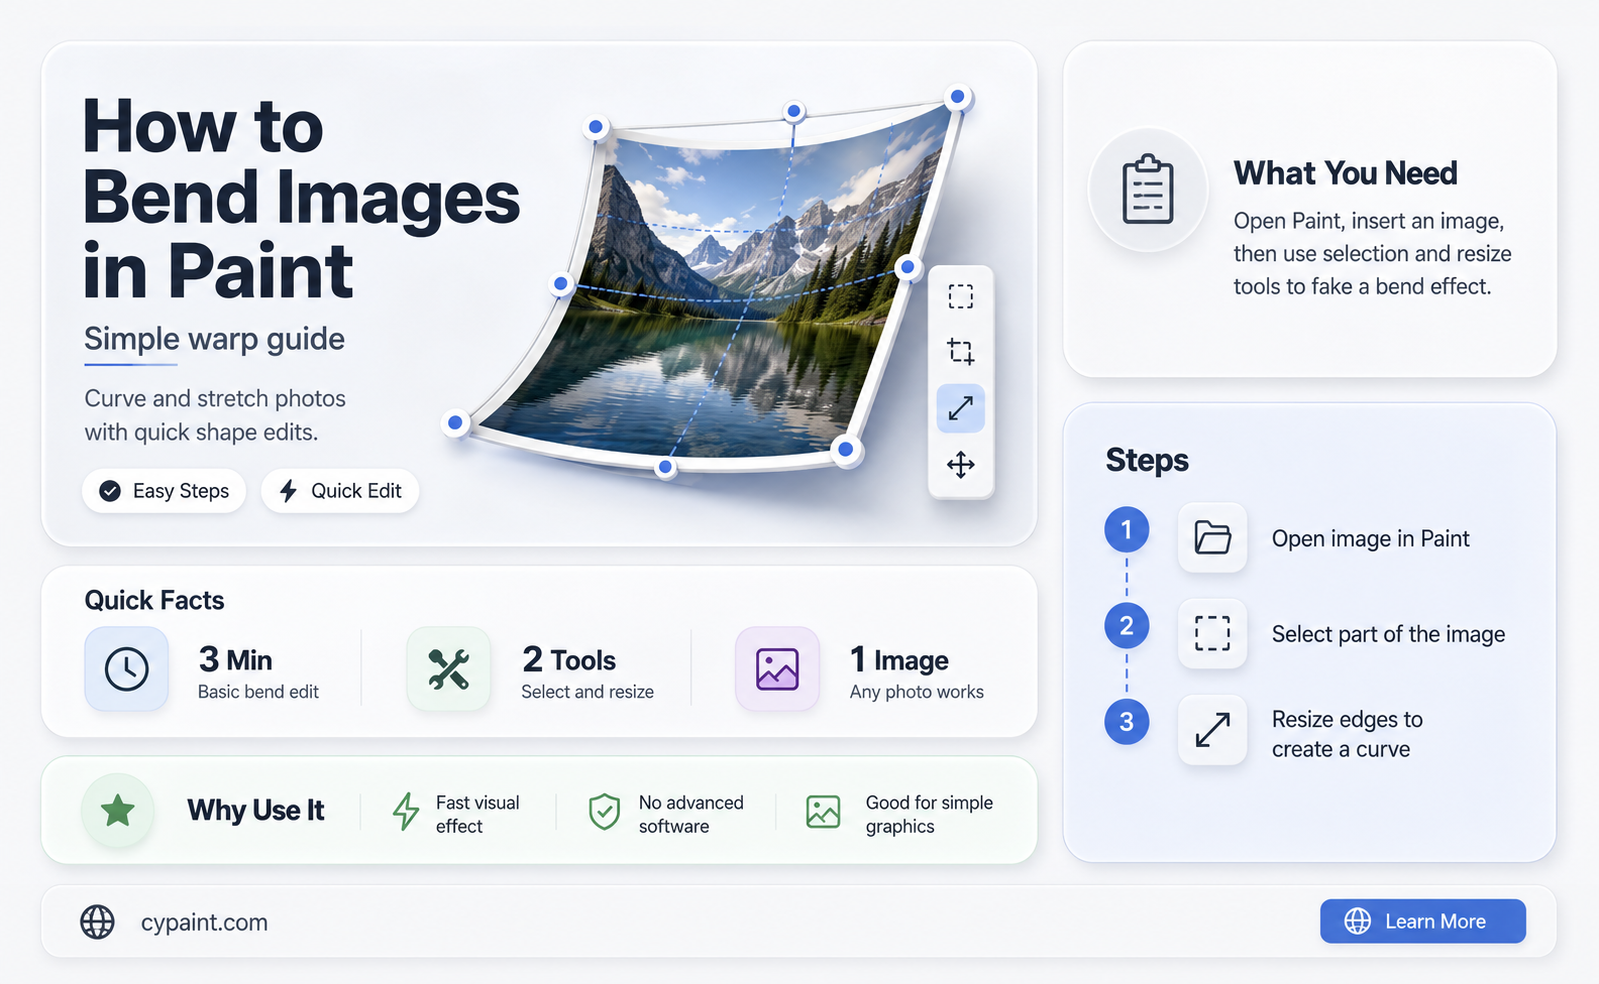Click the dashed square icon in step 2
The image size is (1599, 984).
1212,633
